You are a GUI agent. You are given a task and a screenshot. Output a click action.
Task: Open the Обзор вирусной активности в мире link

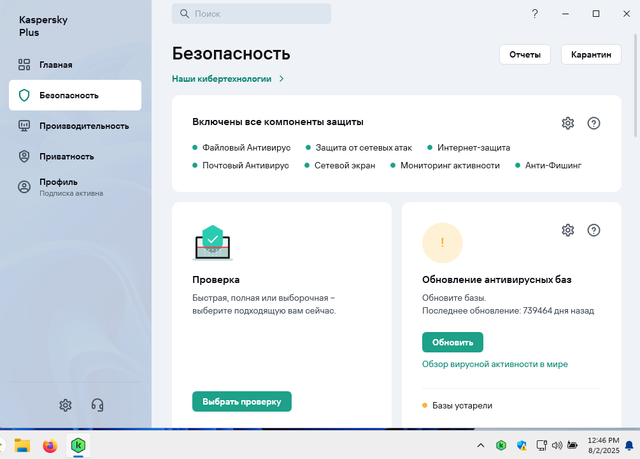coord(495,364)
